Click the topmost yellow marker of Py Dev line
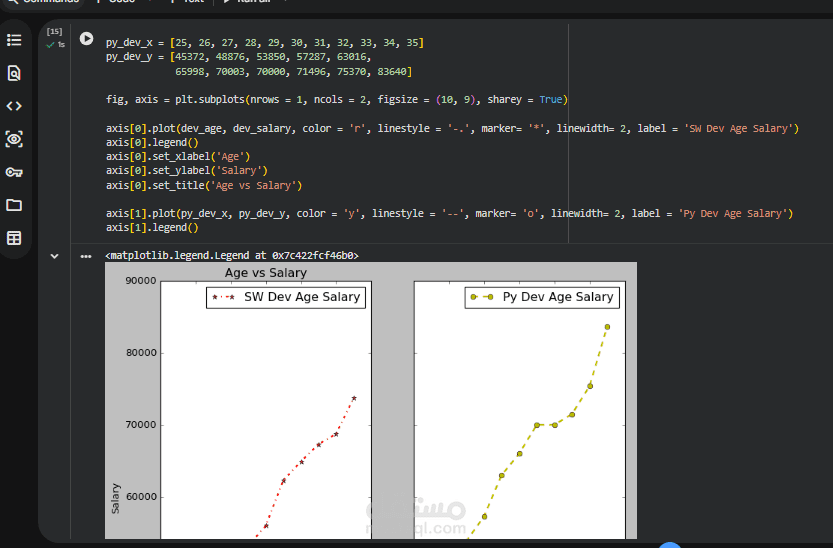 607,327
